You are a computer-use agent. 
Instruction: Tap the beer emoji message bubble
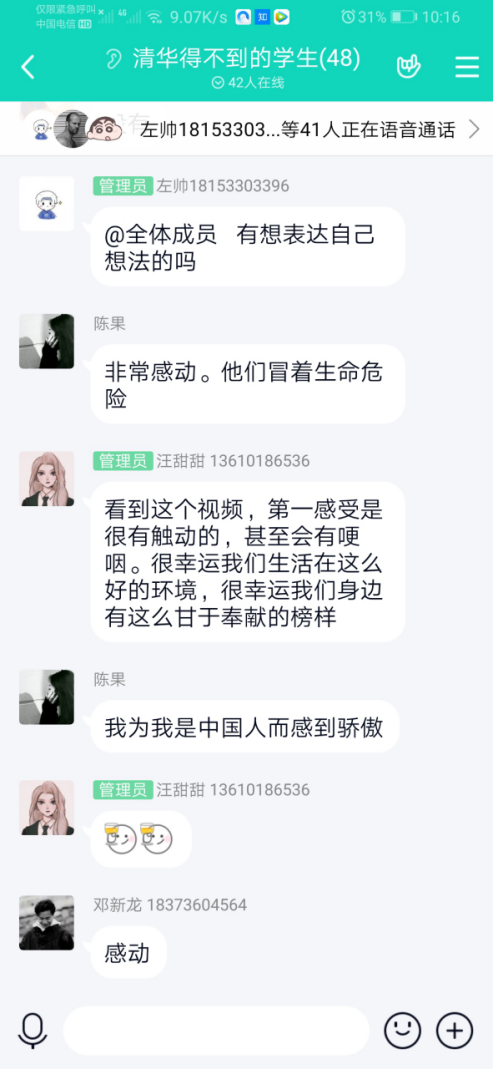coord(141,839)
